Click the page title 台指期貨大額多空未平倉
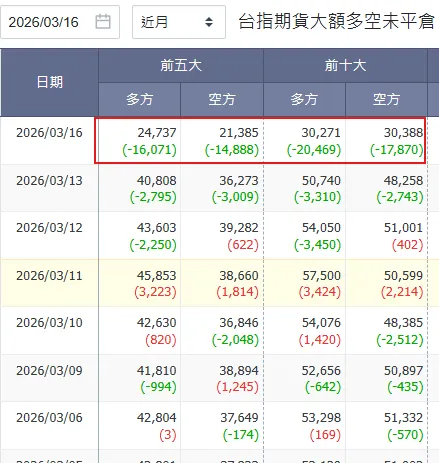439x463 pixels. (337, 21)
